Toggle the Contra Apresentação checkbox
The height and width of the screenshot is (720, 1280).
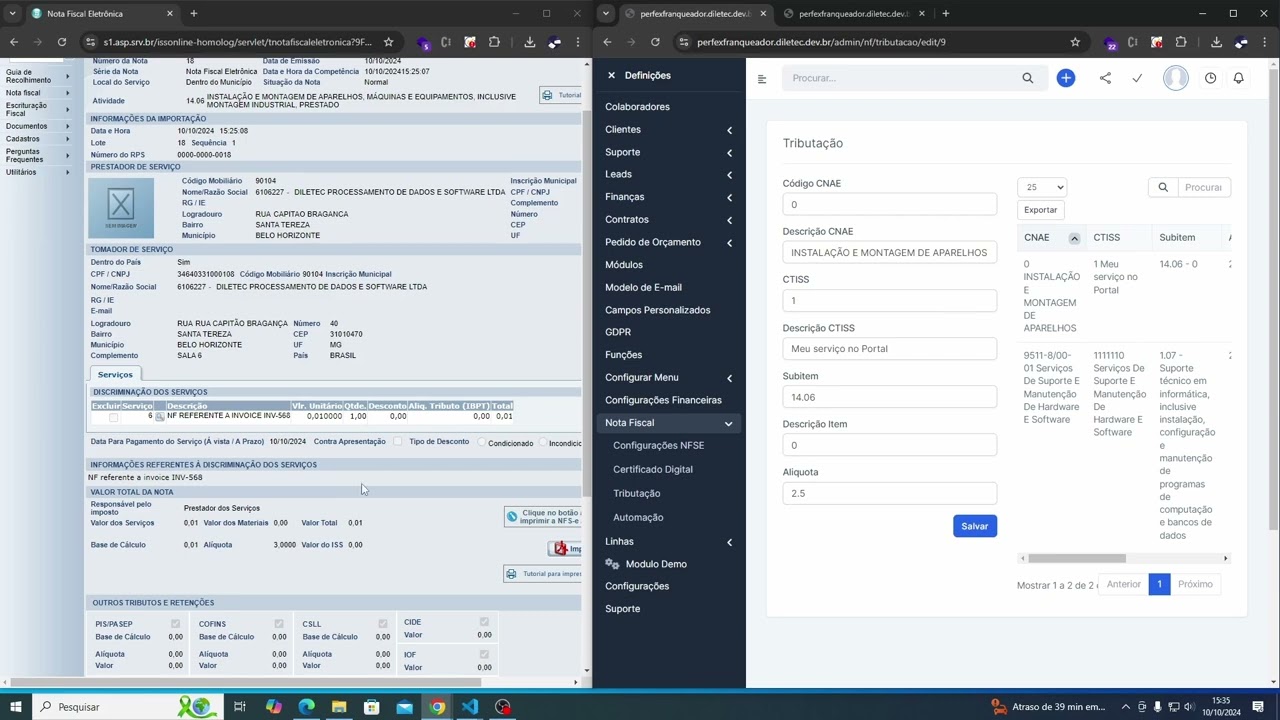(x=398, y=441)
